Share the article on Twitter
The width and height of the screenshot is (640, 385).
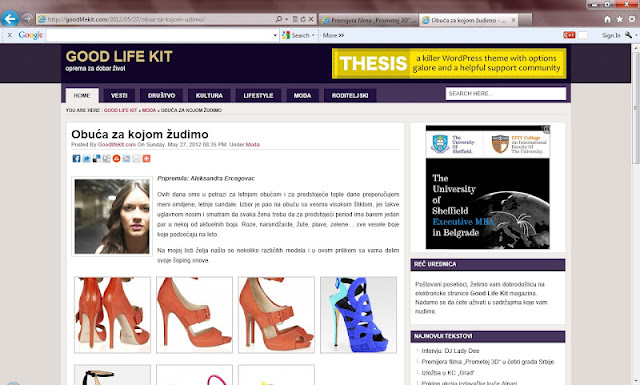pos(87,158)
